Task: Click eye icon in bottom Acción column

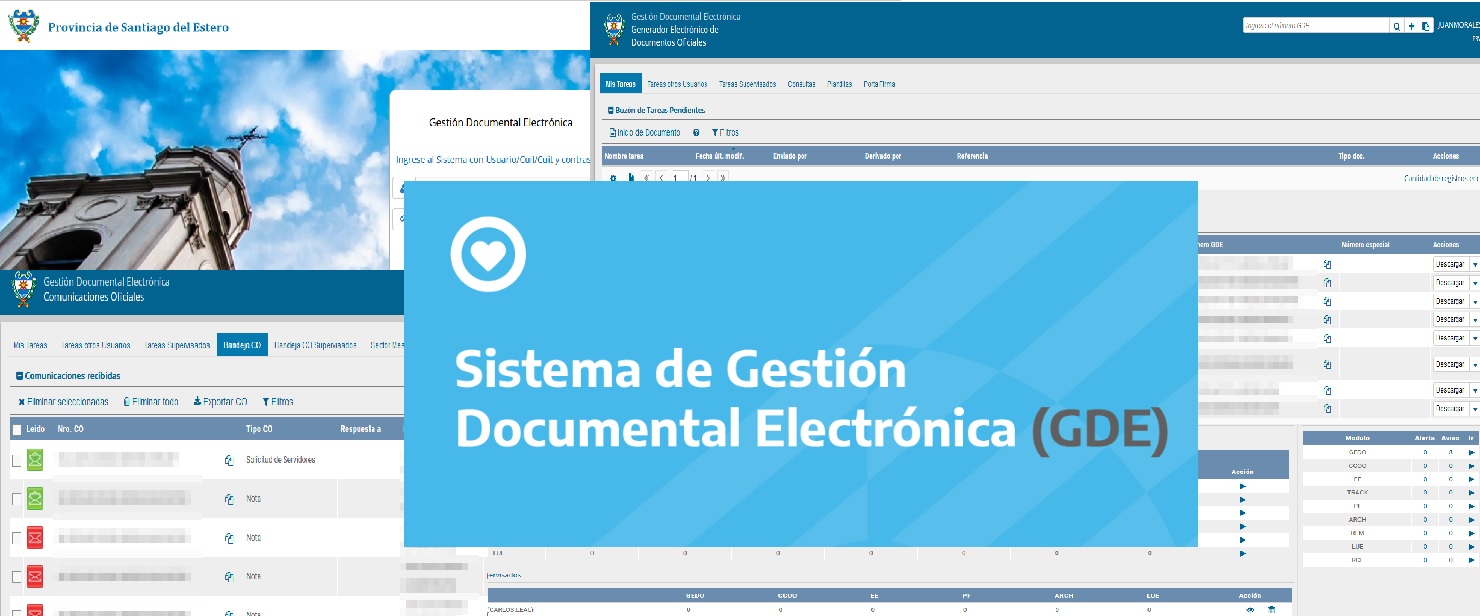Action: pos(1250,609)
